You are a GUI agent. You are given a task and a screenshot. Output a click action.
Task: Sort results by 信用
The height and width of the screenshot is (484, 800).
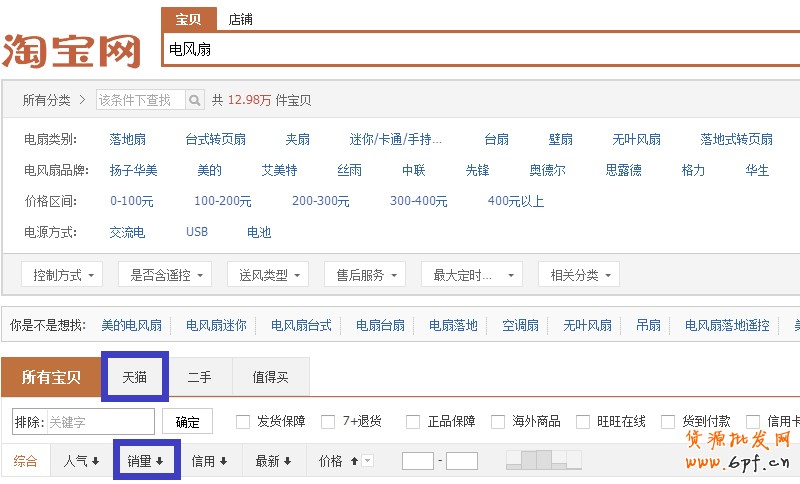[x=210, y=461]
